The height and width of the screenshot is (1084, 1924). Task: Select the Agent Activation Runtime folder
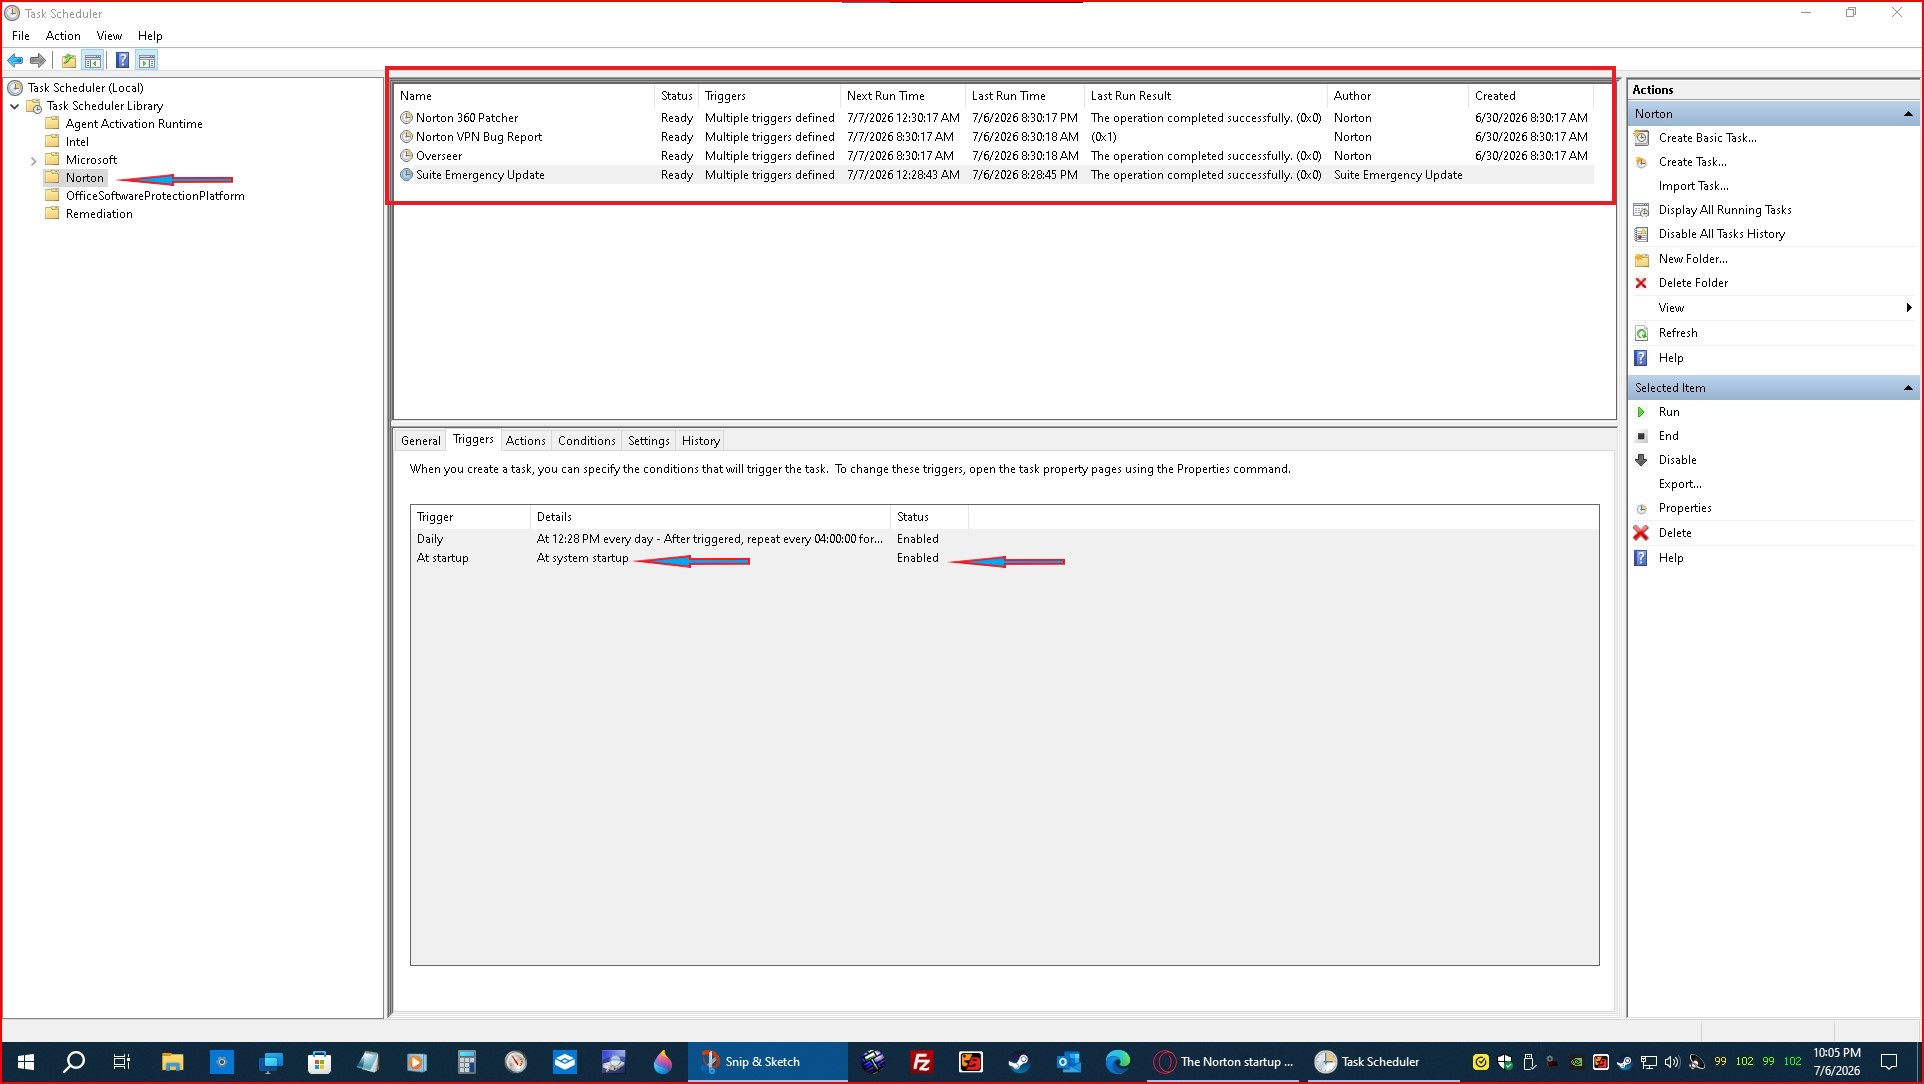click(x=134, y=124)
